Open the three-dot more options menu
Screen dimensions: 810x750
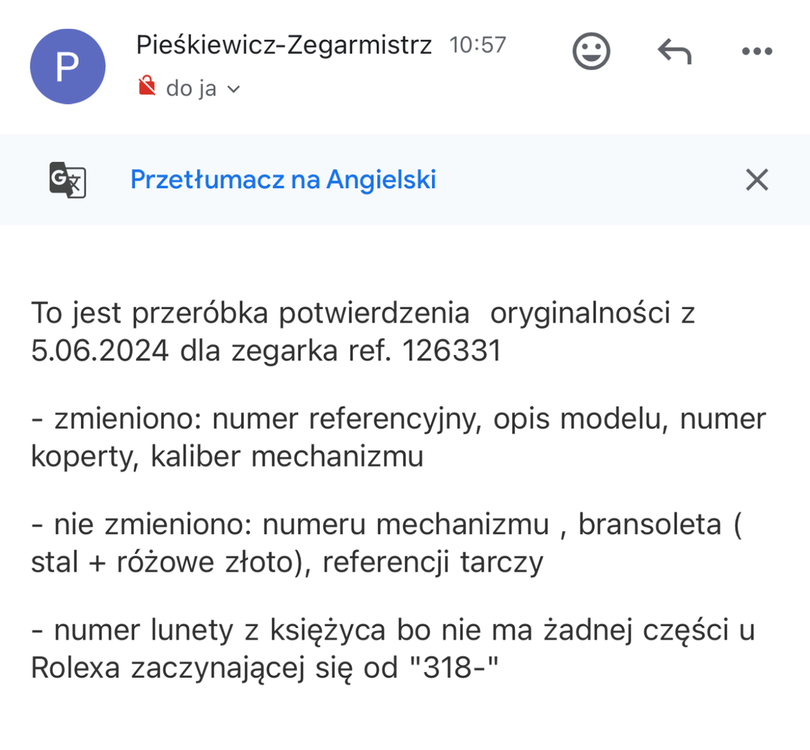click(x=757, y=51)
